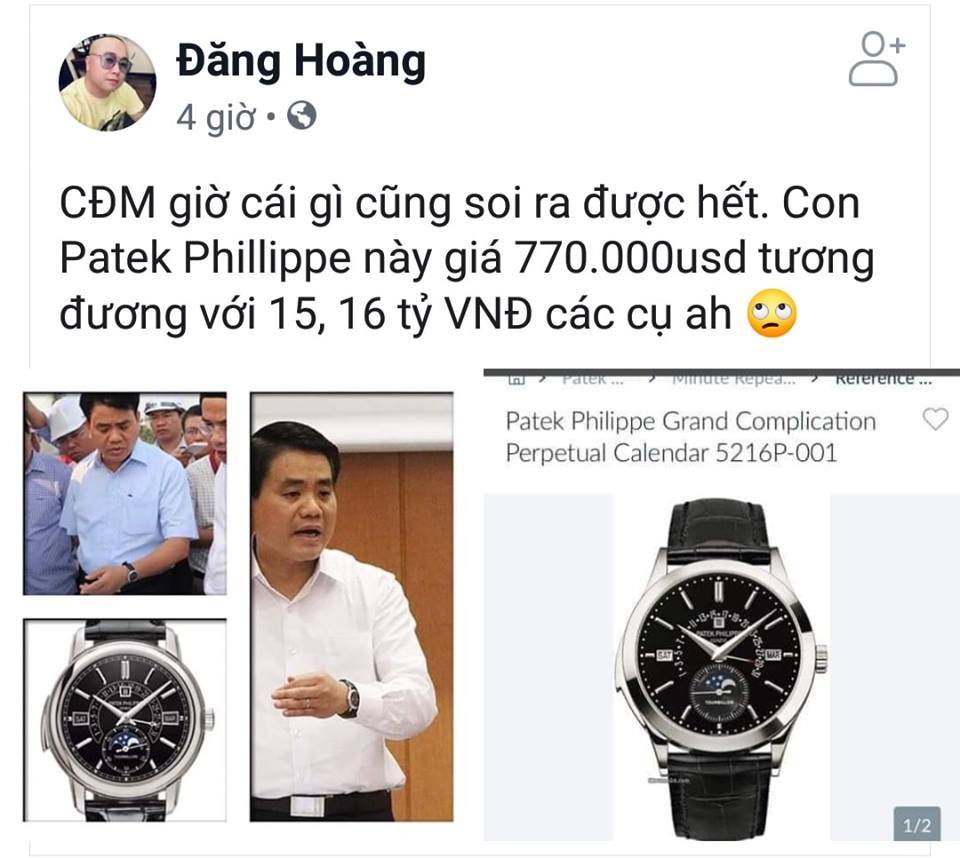Click the add friend icon
The image size is (960, 858).
tap(876, 59)
